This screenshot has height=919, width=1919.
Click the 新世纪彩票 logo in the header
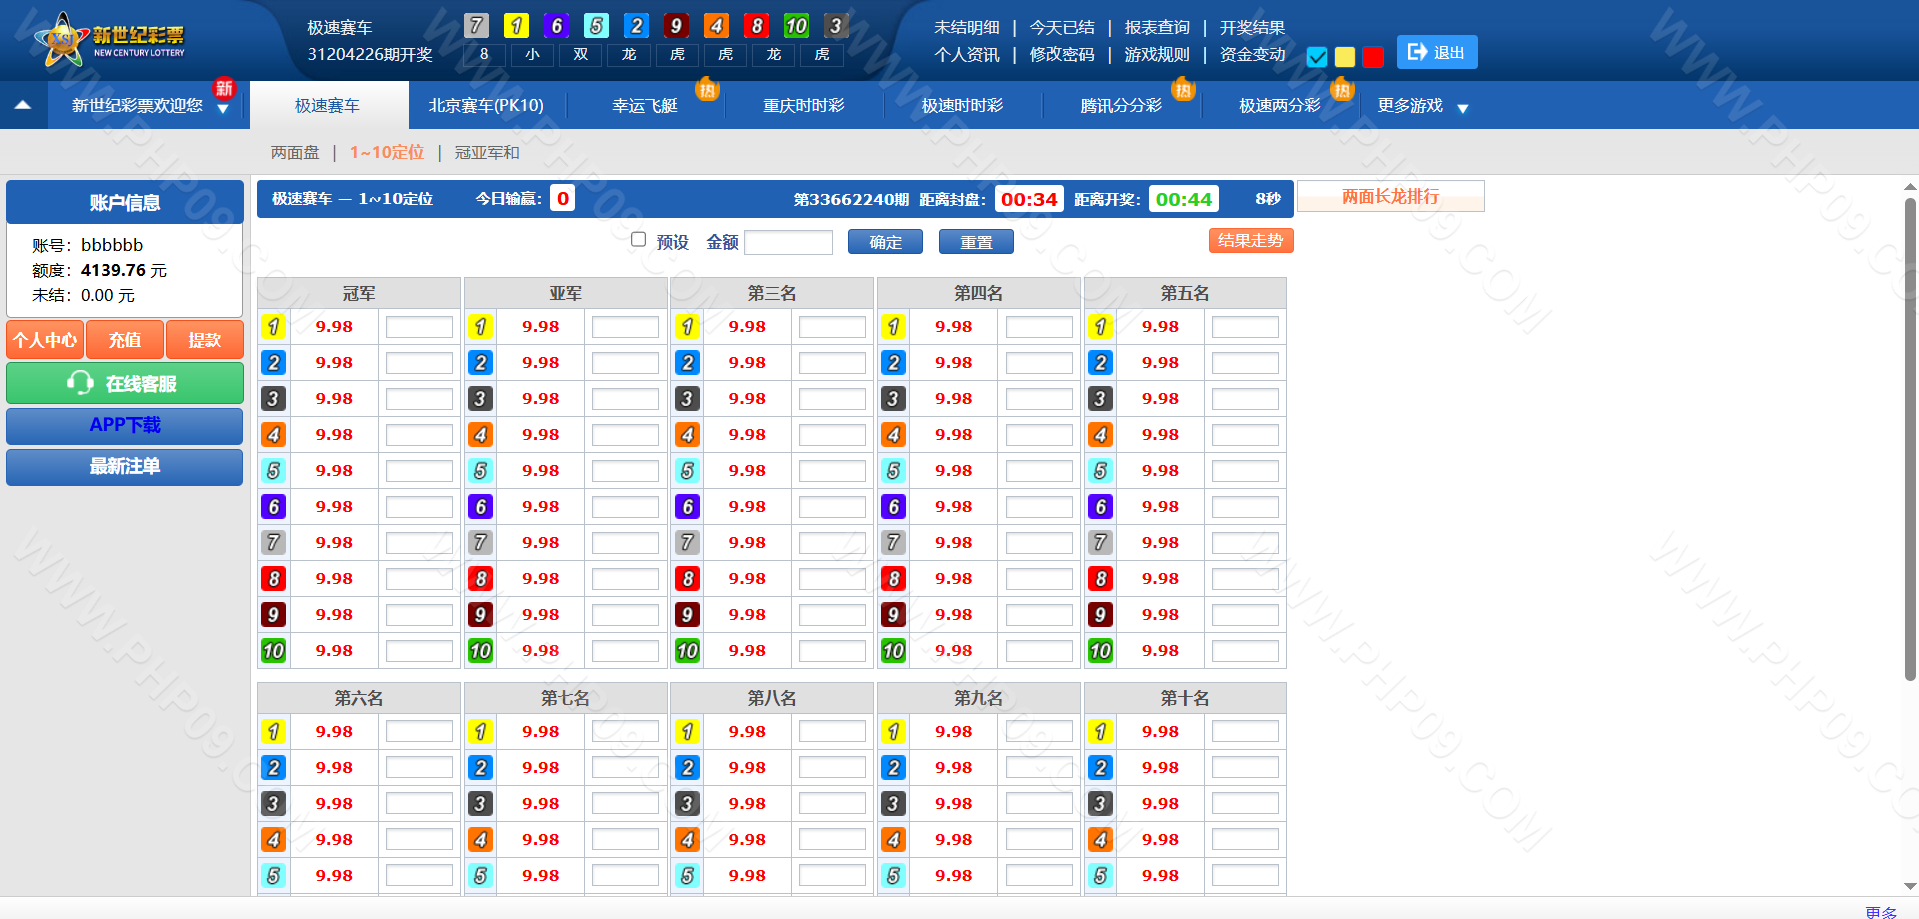point(112,40)
